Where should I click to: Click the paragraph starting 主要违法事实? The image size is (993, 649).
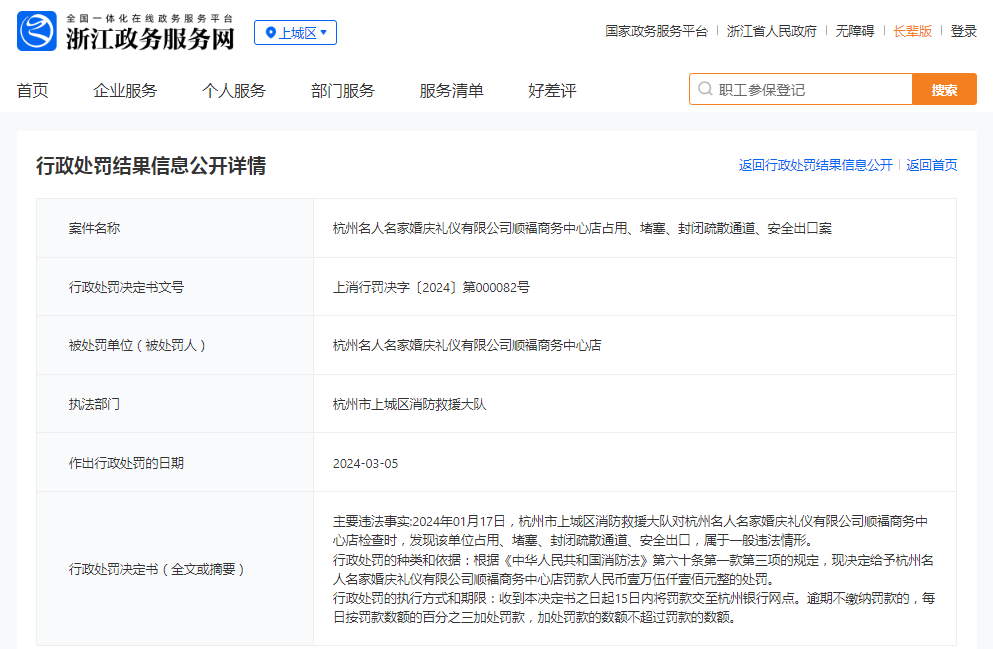click(x=630, y=531)
